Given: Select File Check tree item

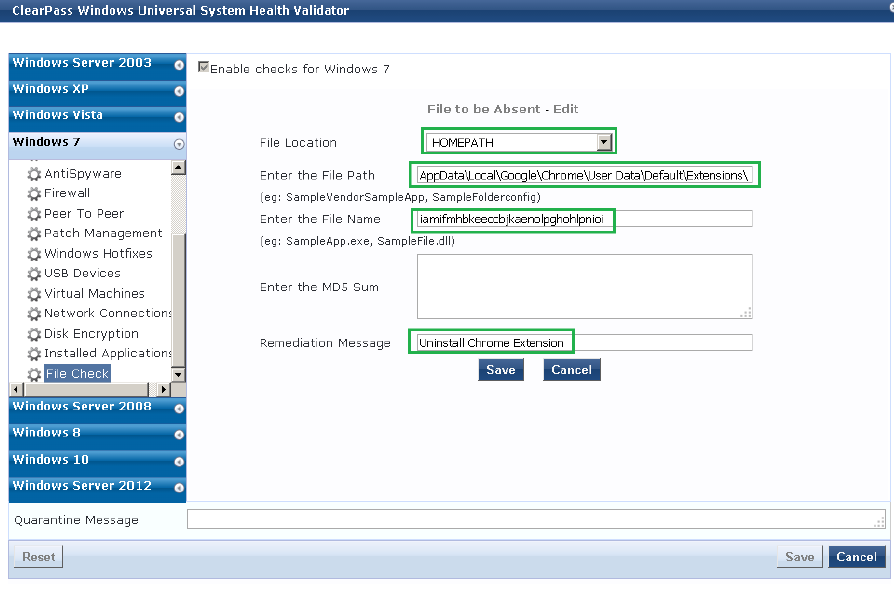Looking at the screenshot, I should [x=77, y=374].
